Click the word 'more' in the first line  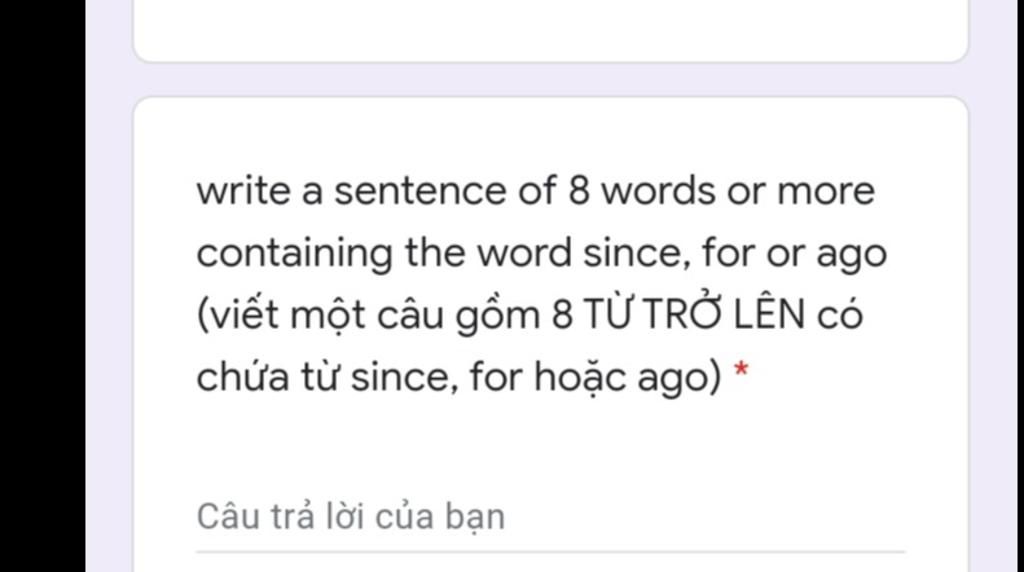click(x=825, y=191)
